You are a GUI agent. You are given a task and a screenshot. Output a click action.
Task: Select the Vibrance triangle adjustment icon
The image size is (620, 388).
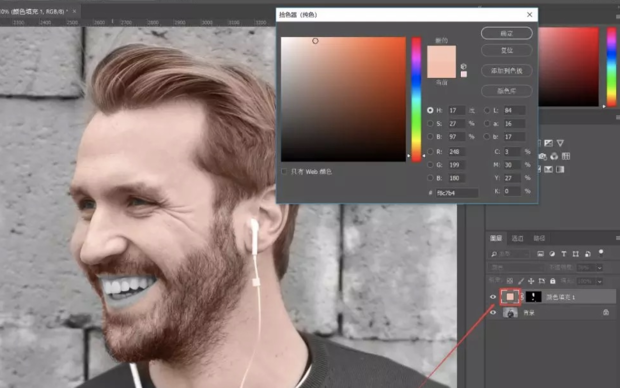pos(560,143)
